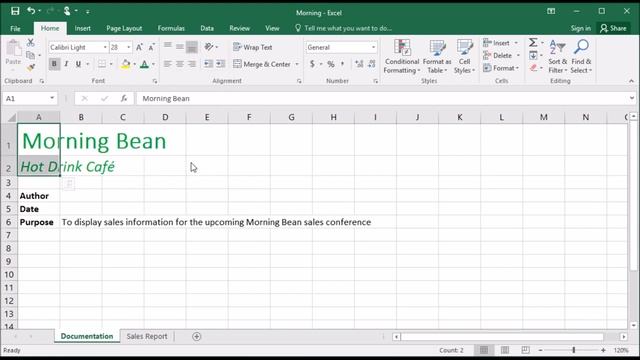Switch to the Review tab

tap(240, 28)
